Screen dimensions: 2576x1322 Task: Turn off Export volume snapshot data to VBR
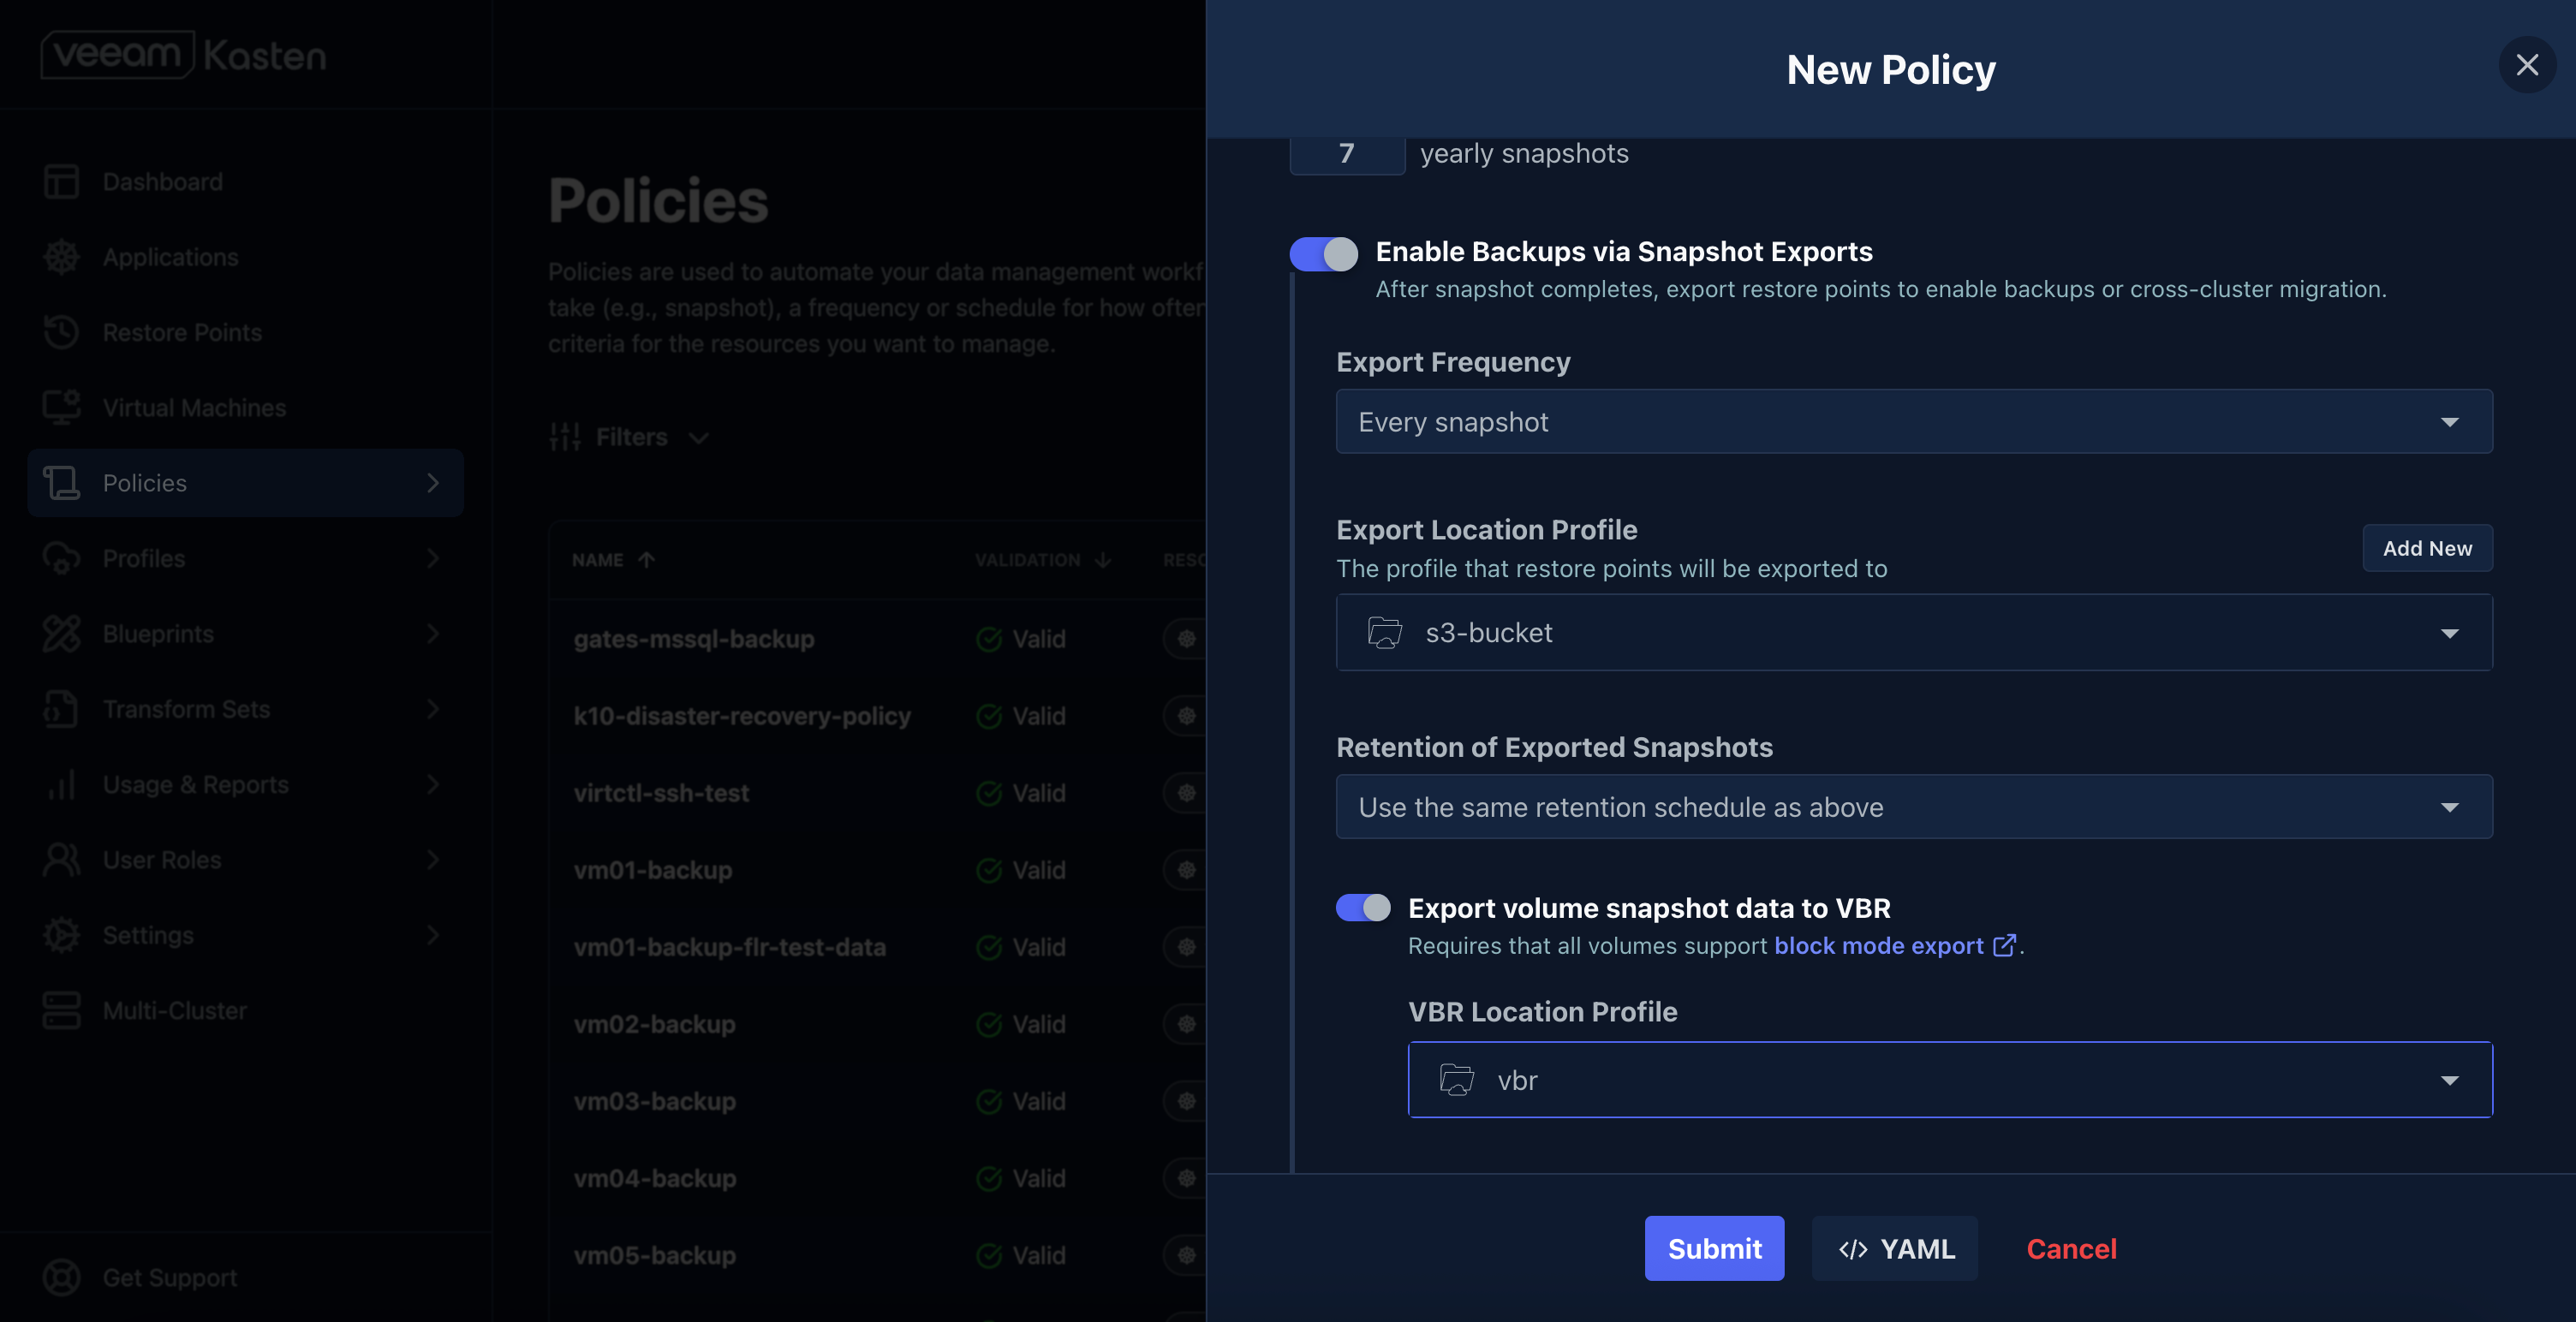coord(1362,908)
